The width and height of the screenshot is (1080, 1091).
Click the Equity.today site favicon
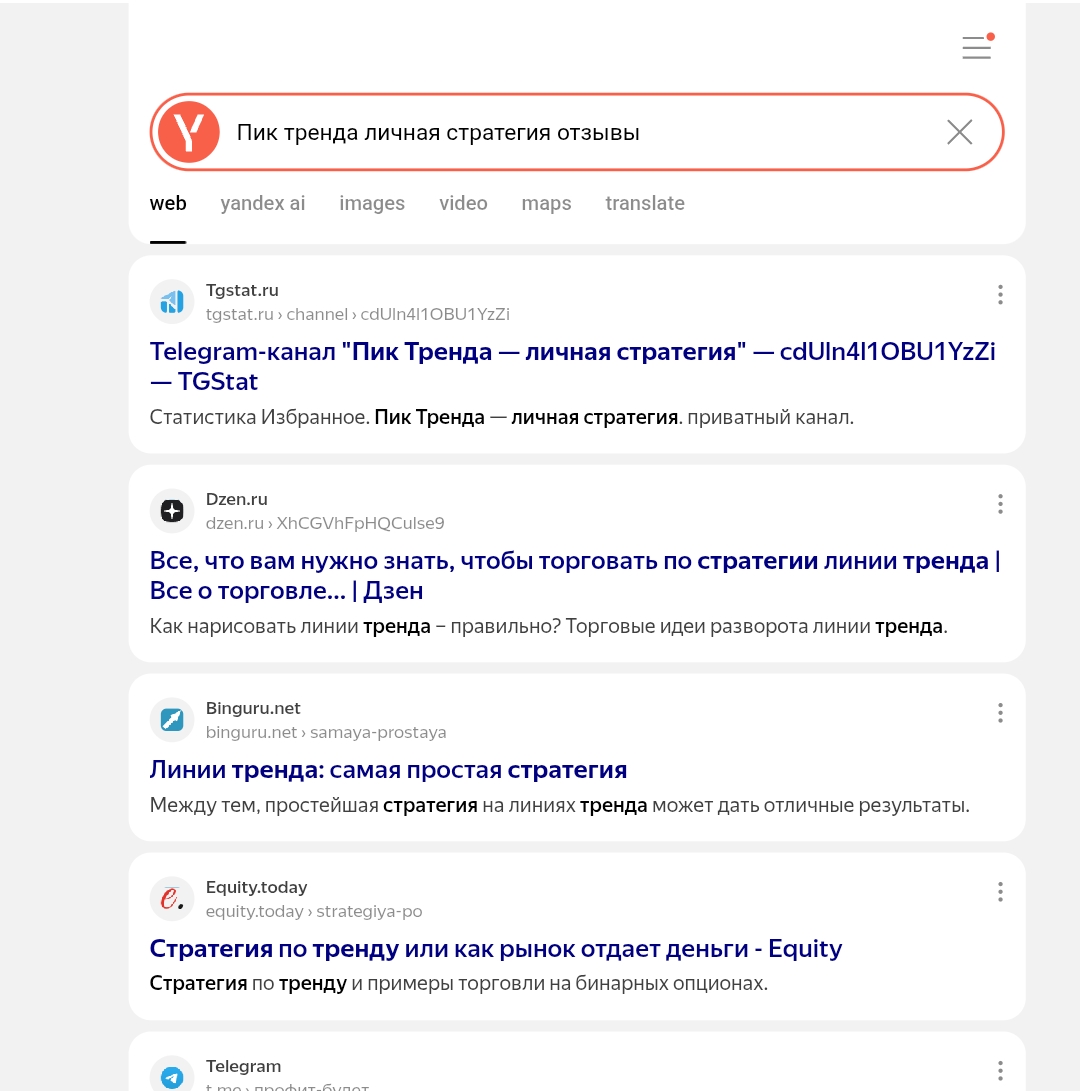(171, 898)
